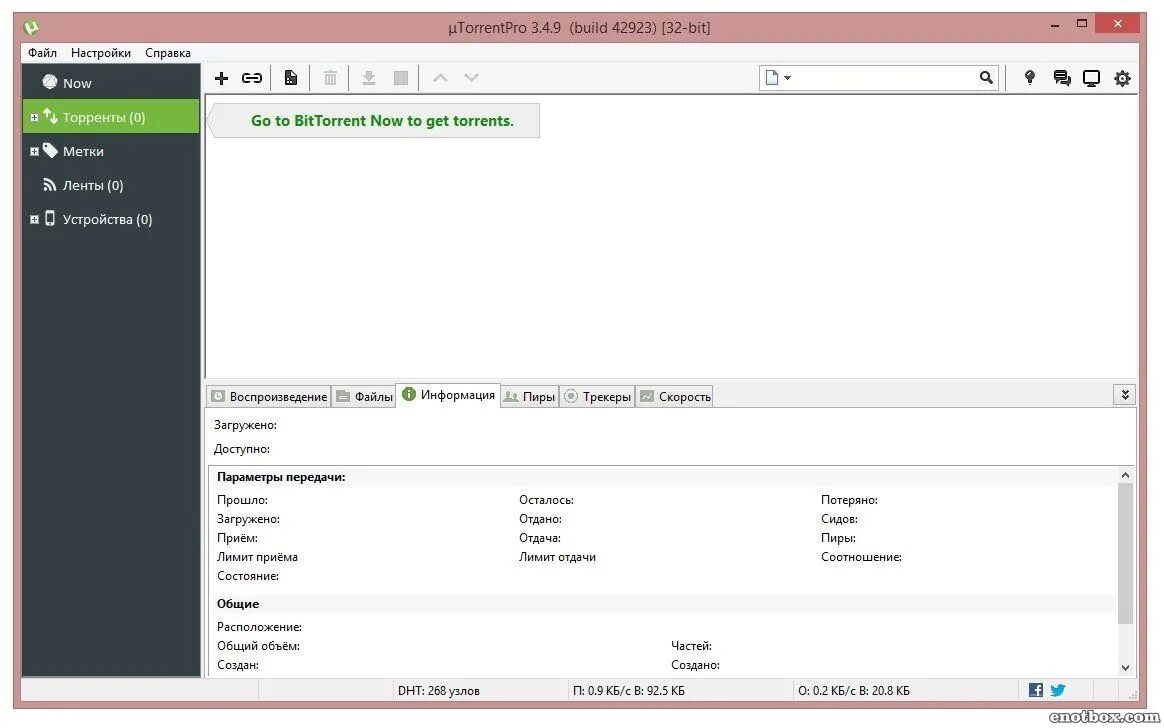Click info pane scrollbar down arrow
Viewport: 1164px width, 728px height.
[1125, 668]
